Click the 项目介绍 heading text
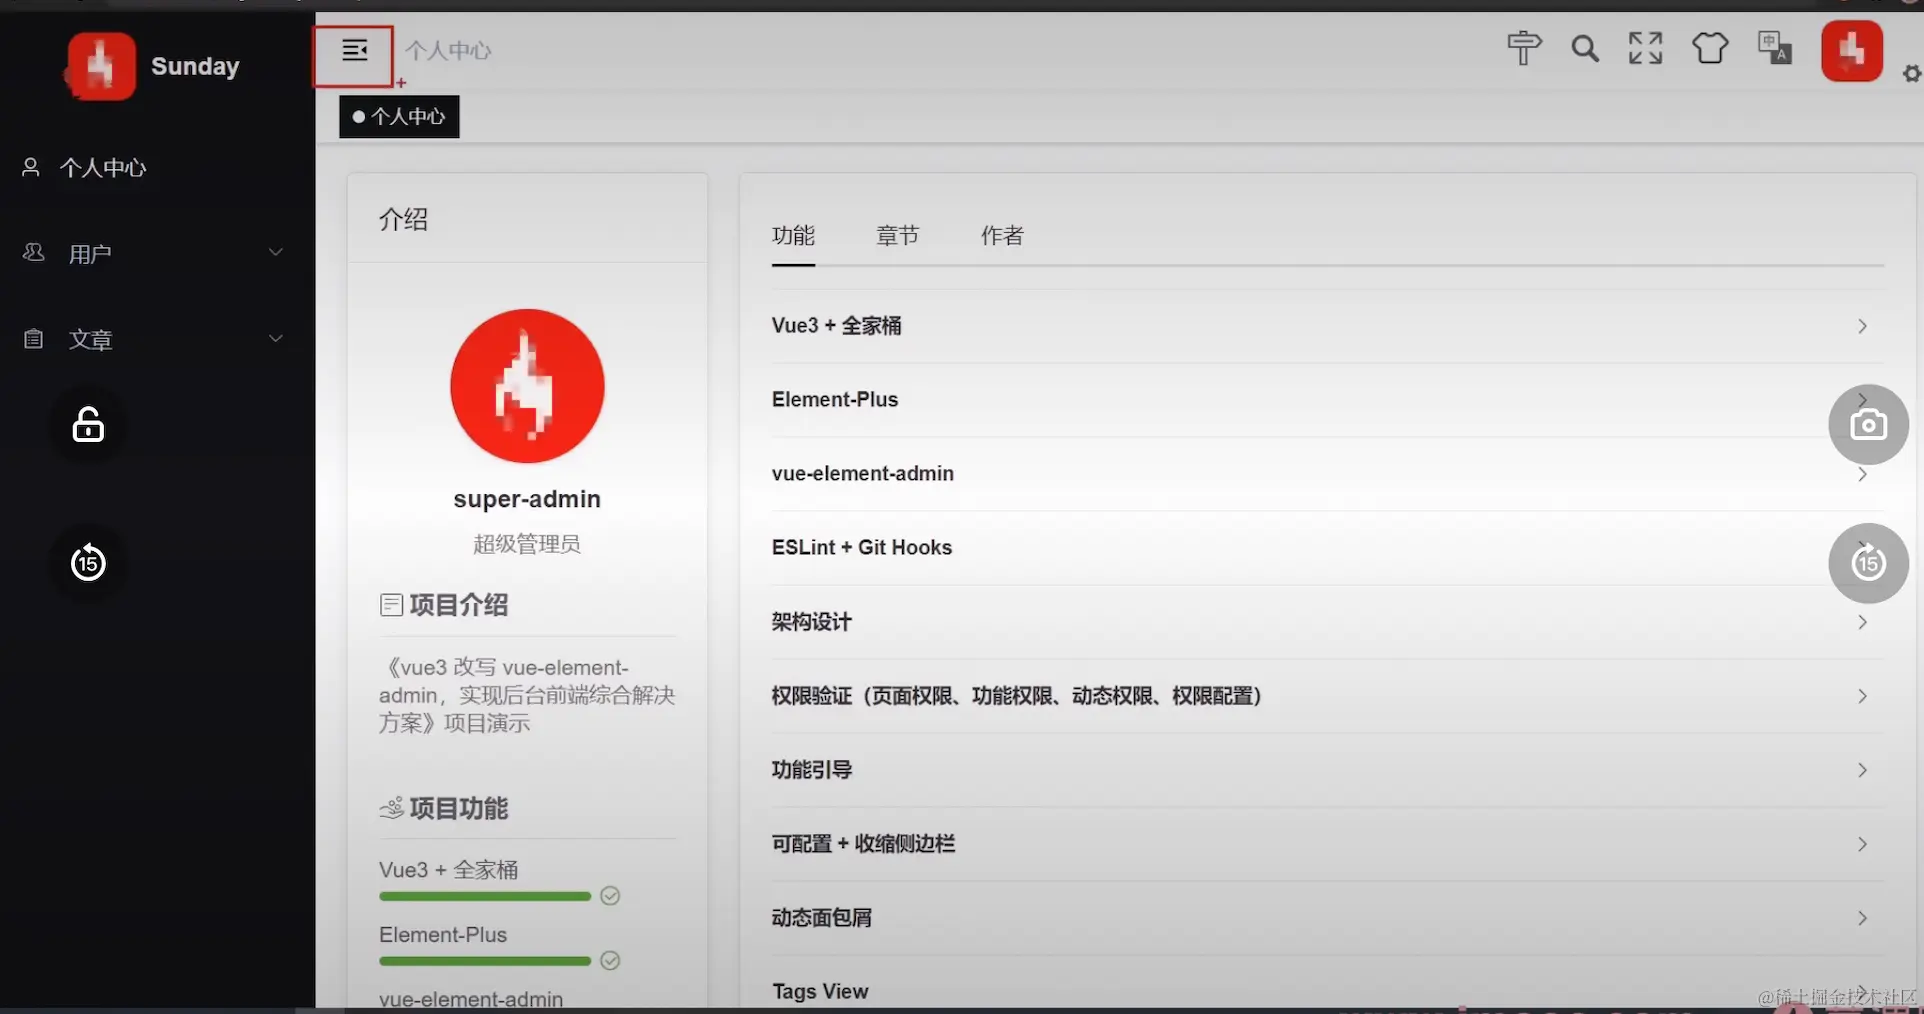This screenshot has height=1014, width=1924. [x=459, y=605]
